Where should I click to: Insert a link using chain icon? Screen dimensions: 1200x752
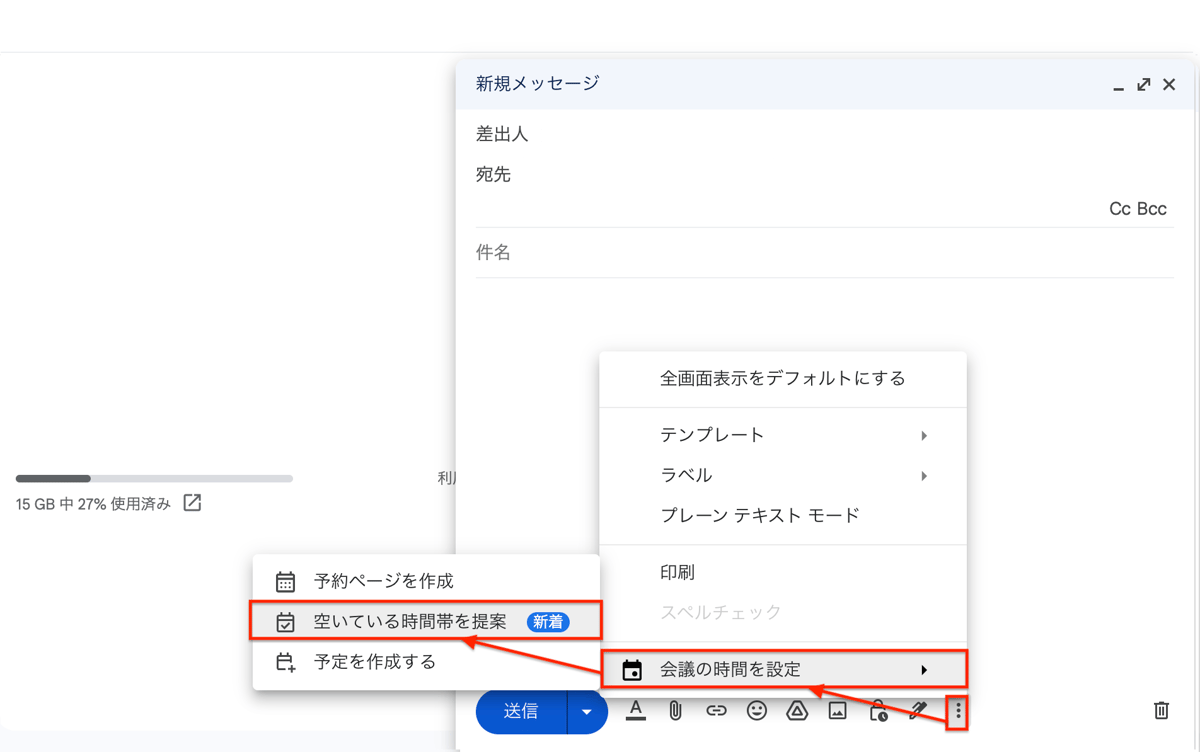[x=716, y=711]
